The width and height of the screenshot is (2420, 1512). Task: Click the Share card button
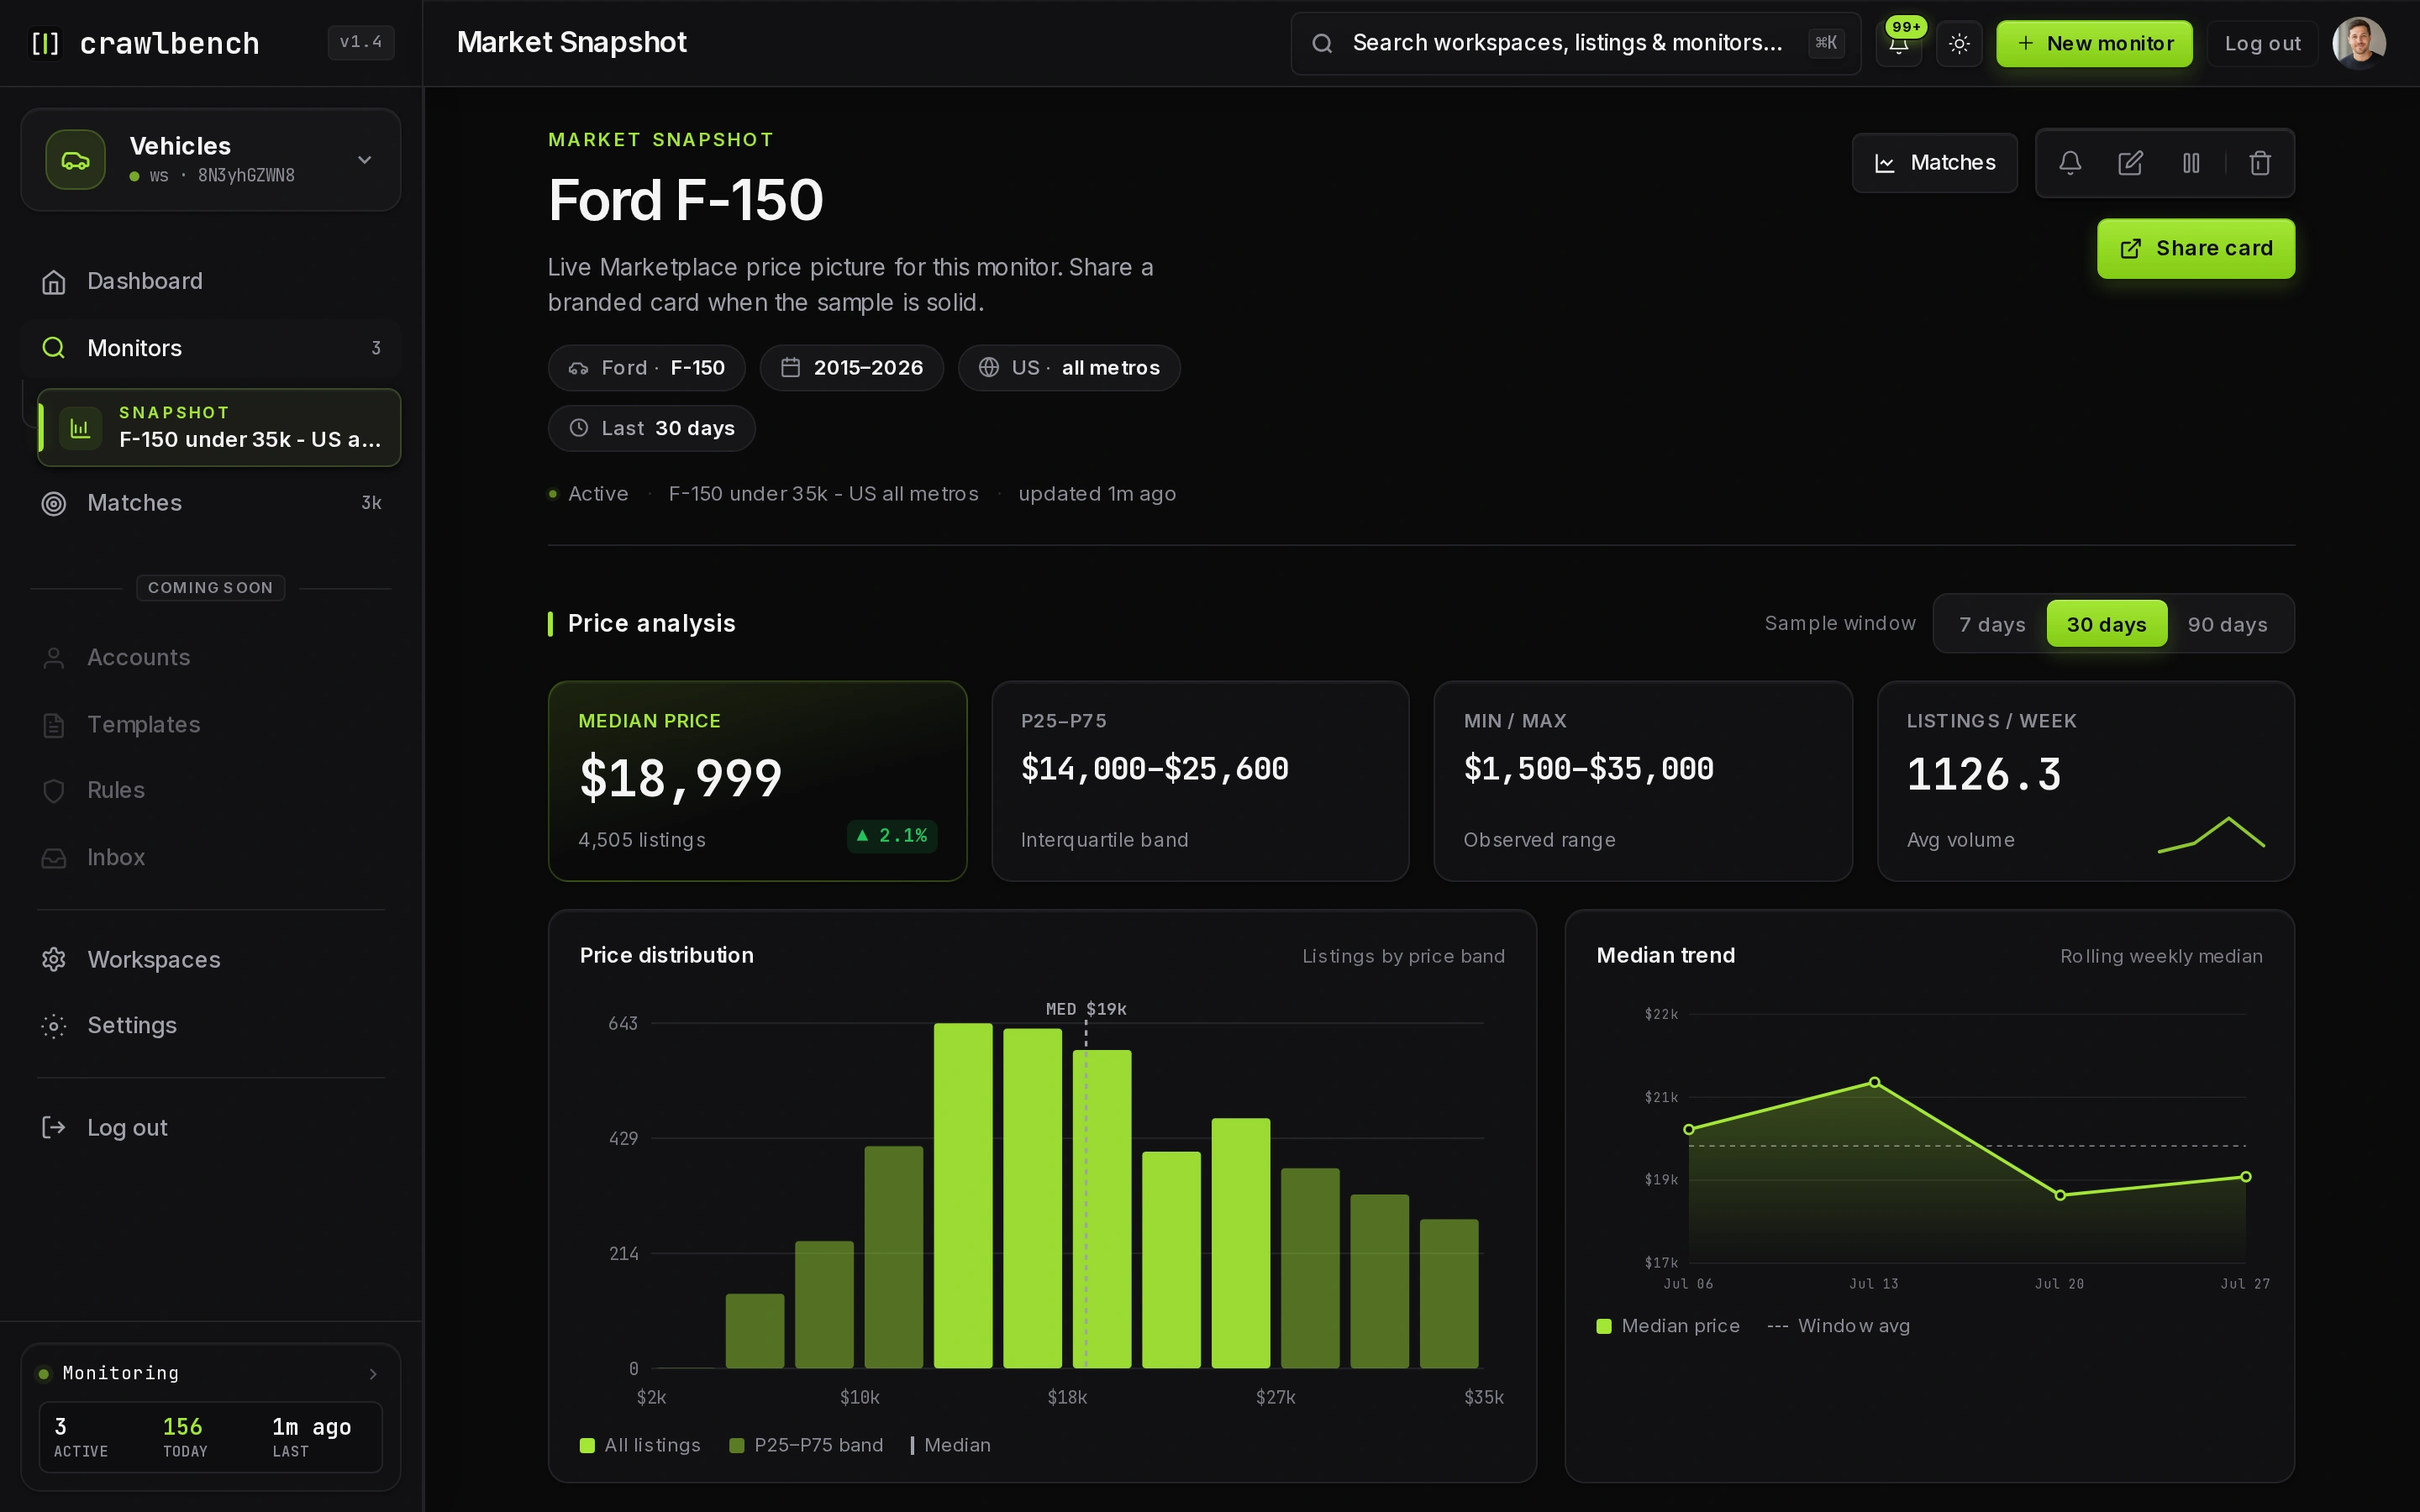point(2195,248)
